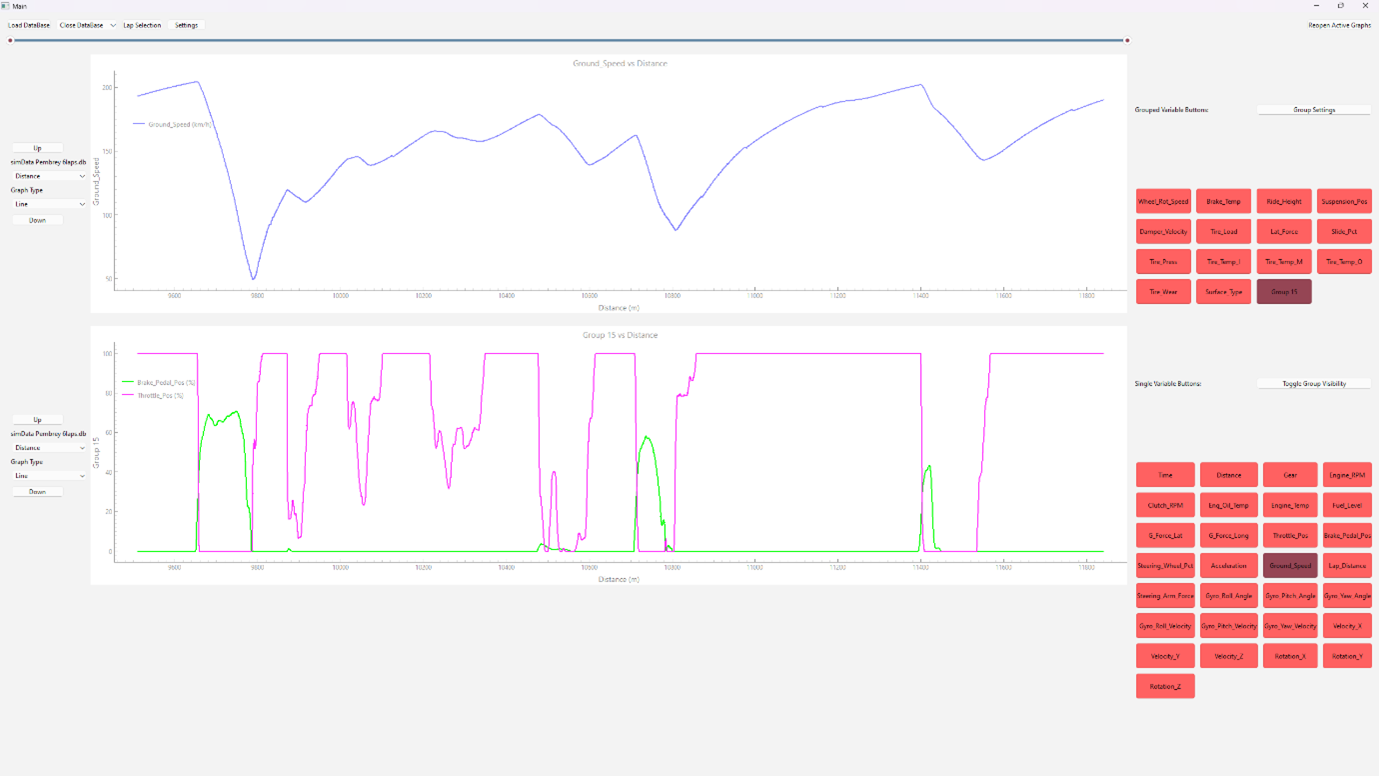
Task: Click Reopen Active Graphs
Action: point(1339,25)
